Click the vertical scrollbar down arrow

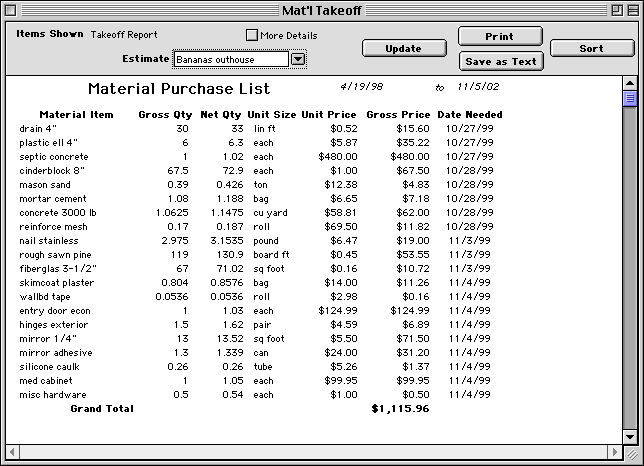pyautogui.click(x=630, y=437)
